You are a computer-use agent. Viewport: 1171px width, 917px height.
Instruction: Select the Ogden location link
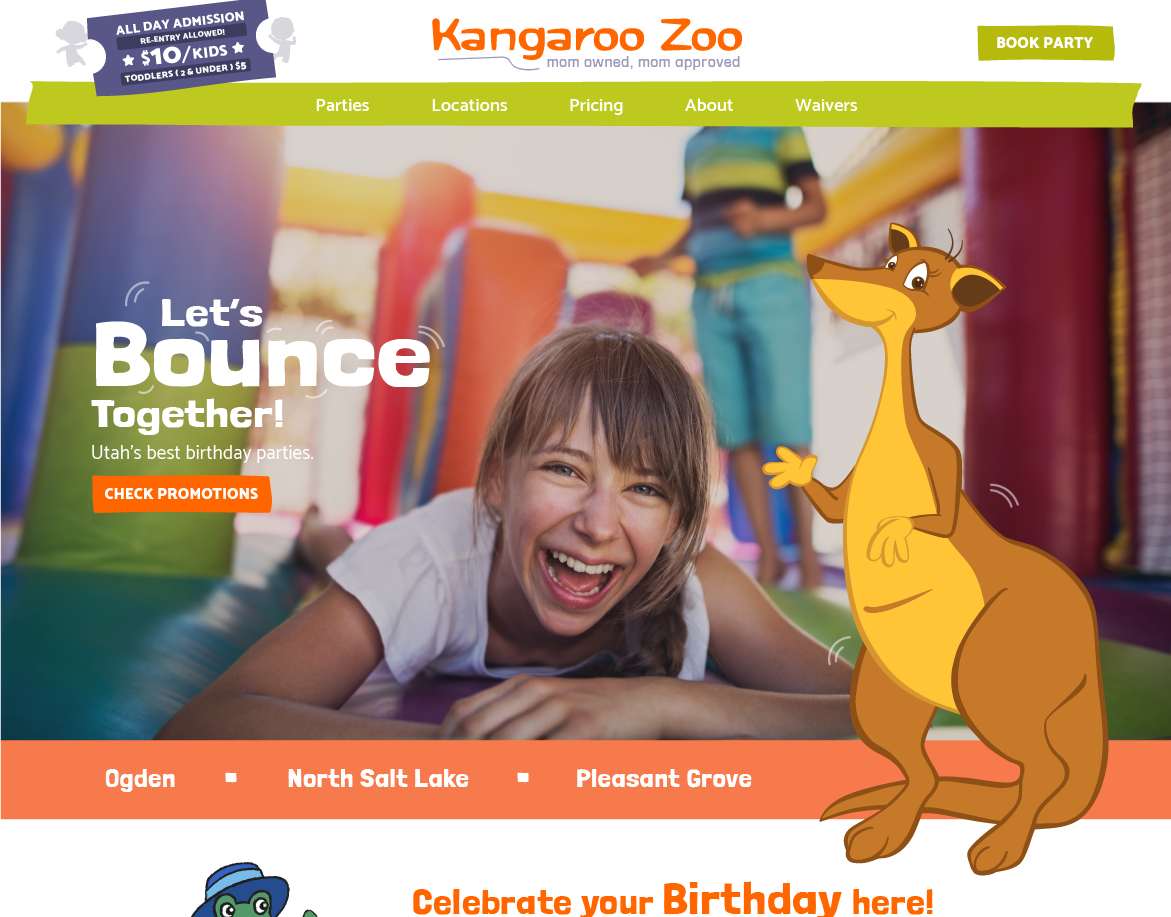click(x=140, y=779)
